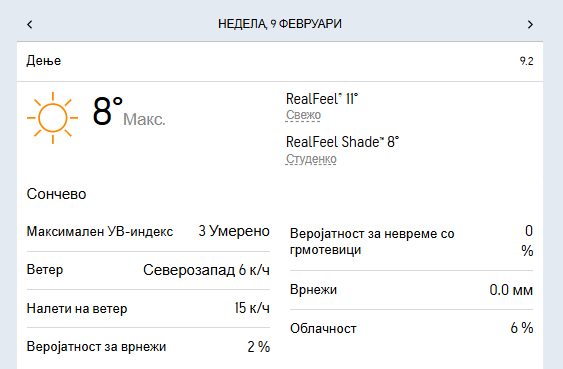Select the RealFeel 11° text

coord(322,99)
